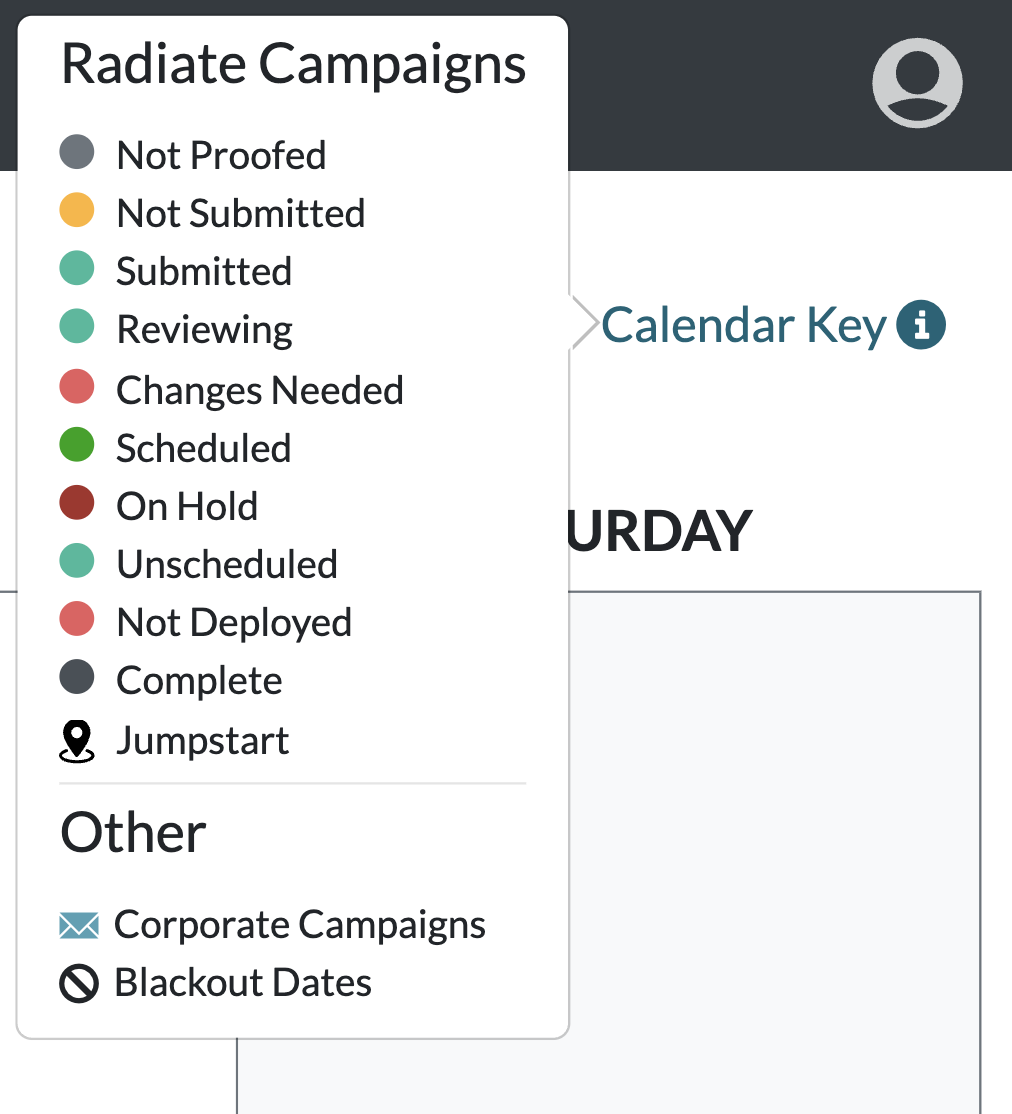Click the bright green Scheduled dot
The width and height of the screenshot is (1012, 1114).
(x=77, y=445)
